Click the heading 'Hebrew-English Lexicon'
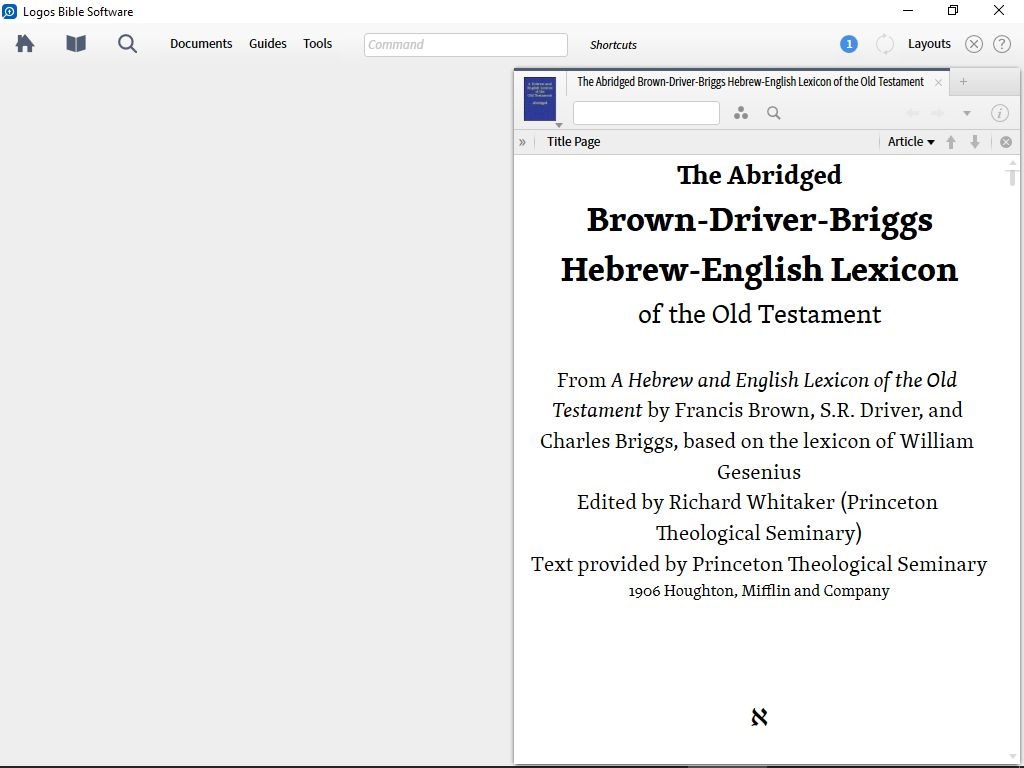Screen dimensions: 1024x768 pos(760,269)
